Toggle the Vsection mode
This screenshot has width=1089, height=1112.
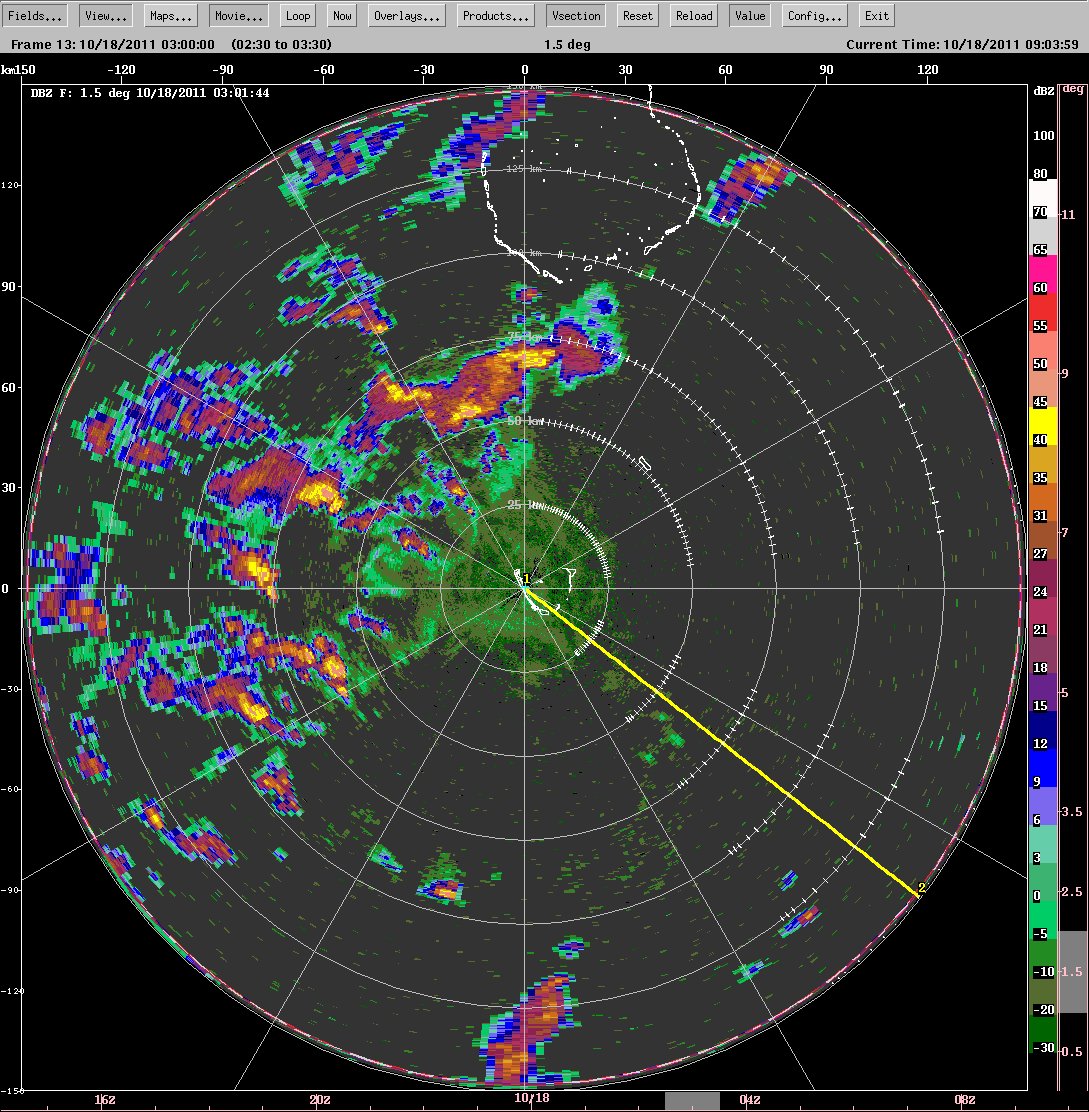(x=576, y=16)
